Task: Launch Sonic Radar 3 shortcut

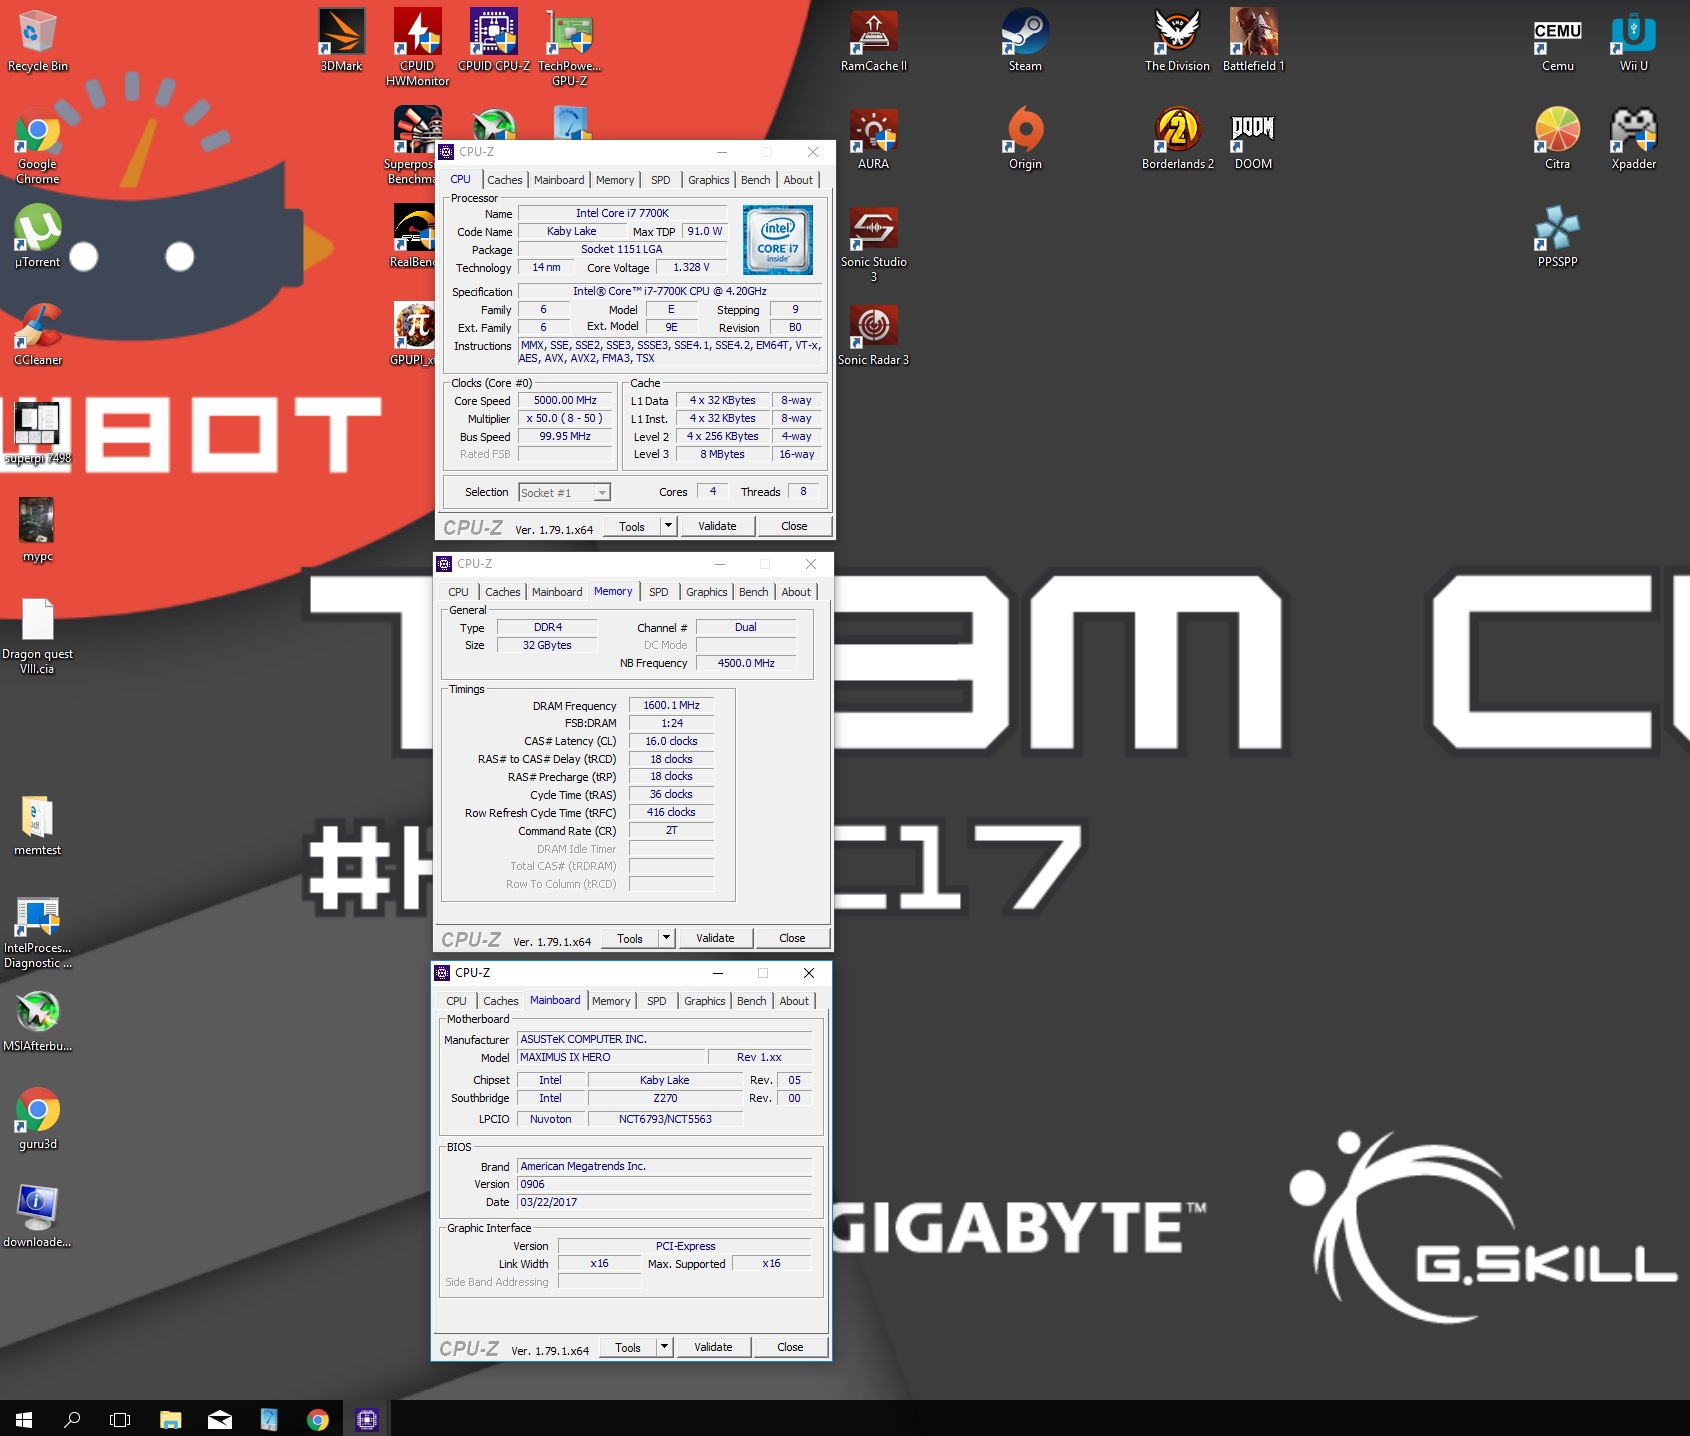Action: [873, 334]
